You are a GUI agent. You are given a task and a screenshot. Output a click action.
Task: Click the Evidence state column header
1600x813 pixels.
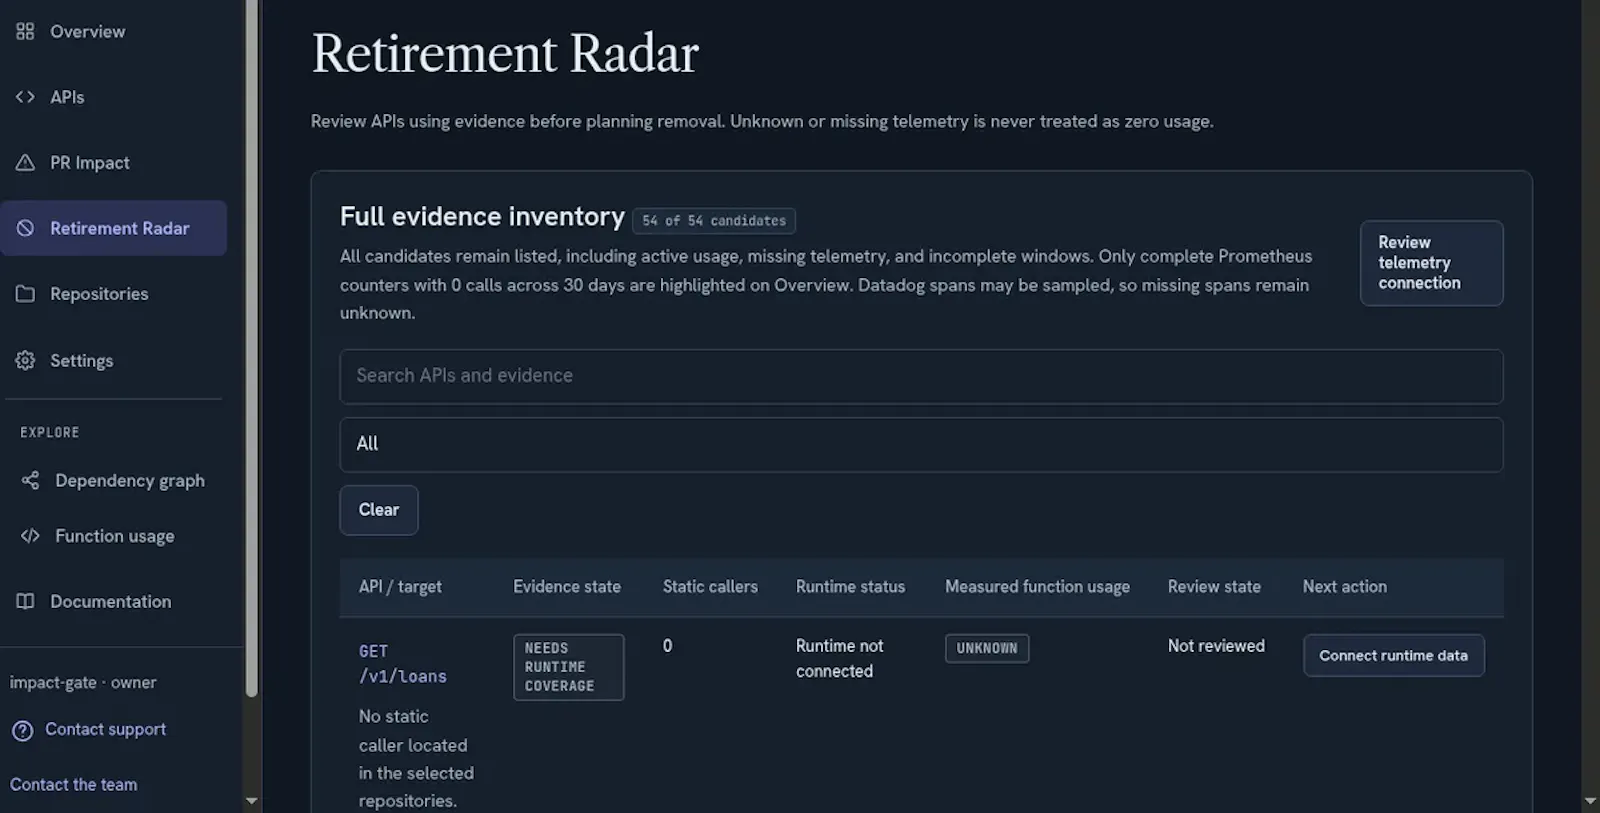pos(567,587)
